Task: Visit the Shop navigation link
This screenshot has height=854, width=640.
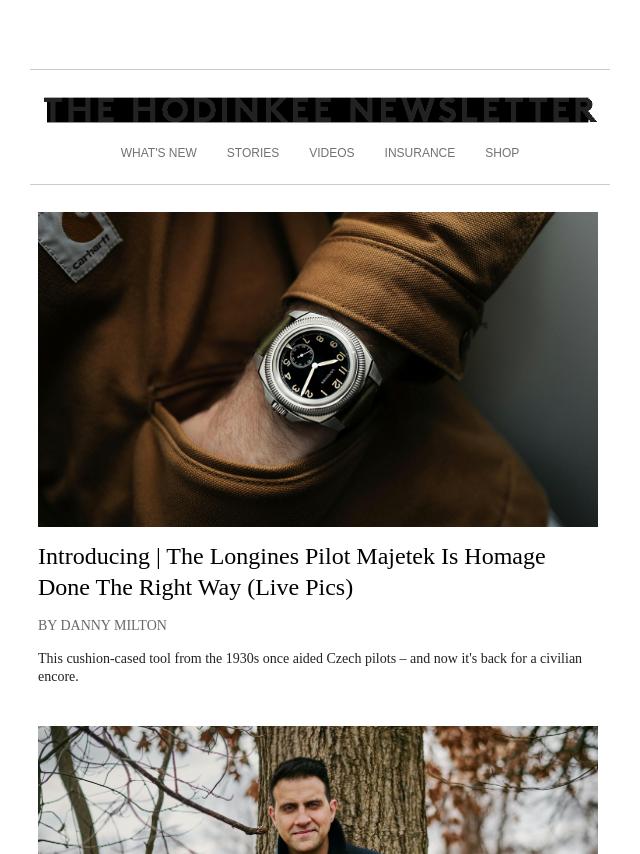Action: tap(502, 153)
